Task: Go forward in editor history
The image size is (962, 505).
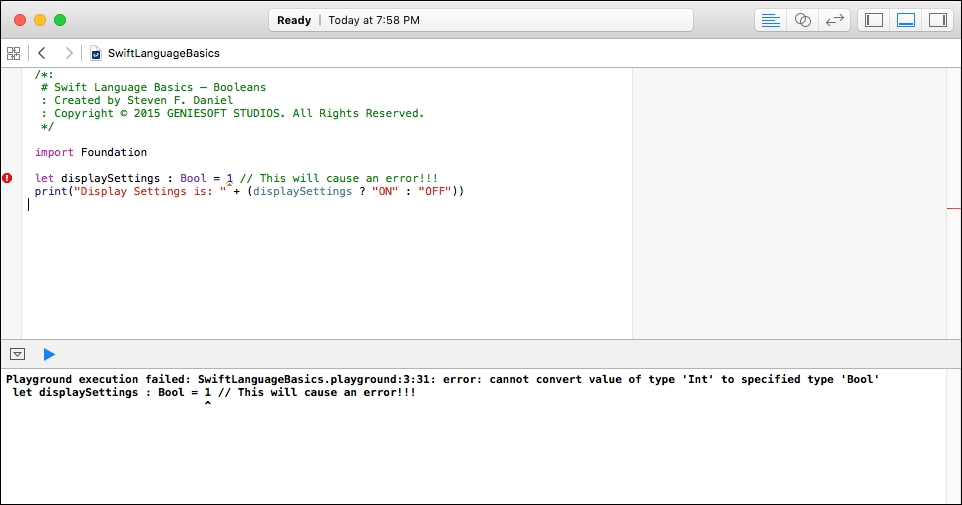Action: point(69,53)
